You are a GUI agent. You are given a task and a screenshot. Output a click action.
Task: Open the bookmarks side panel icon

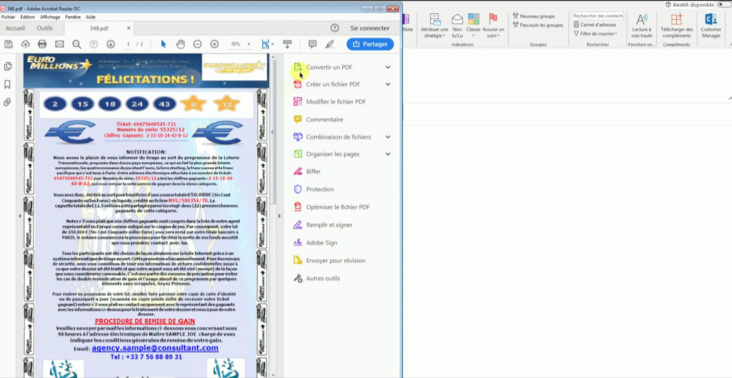[x=7, y=84]
